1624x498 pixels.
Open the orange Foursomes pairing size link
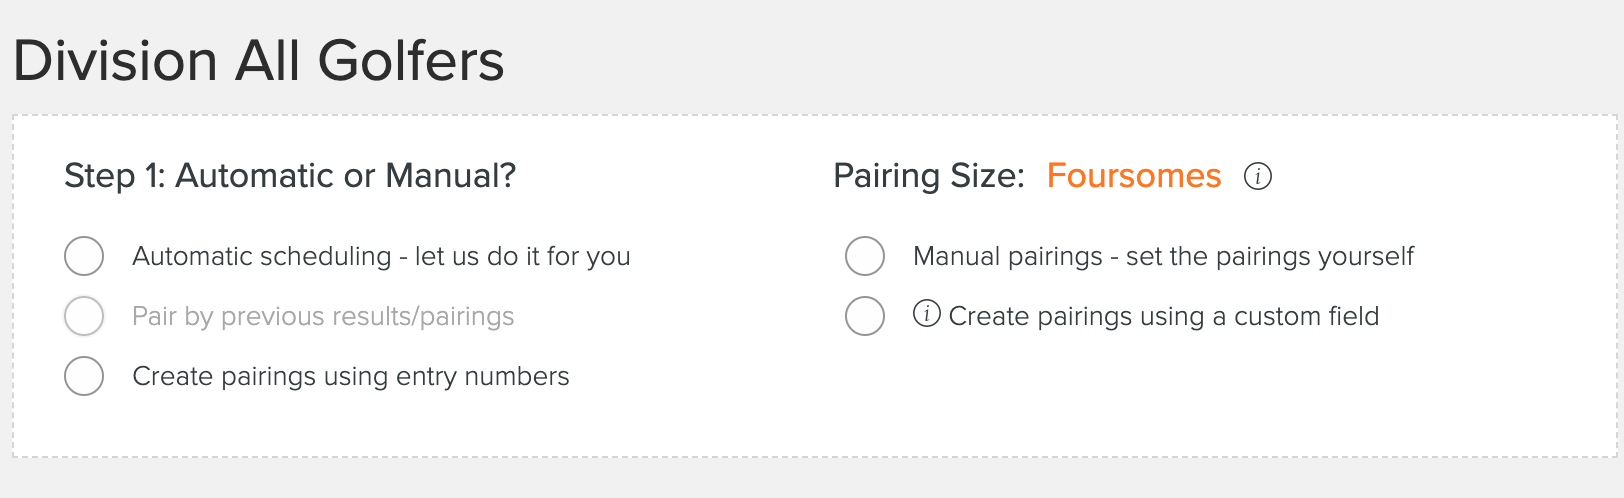click(x=1133, y=176)
